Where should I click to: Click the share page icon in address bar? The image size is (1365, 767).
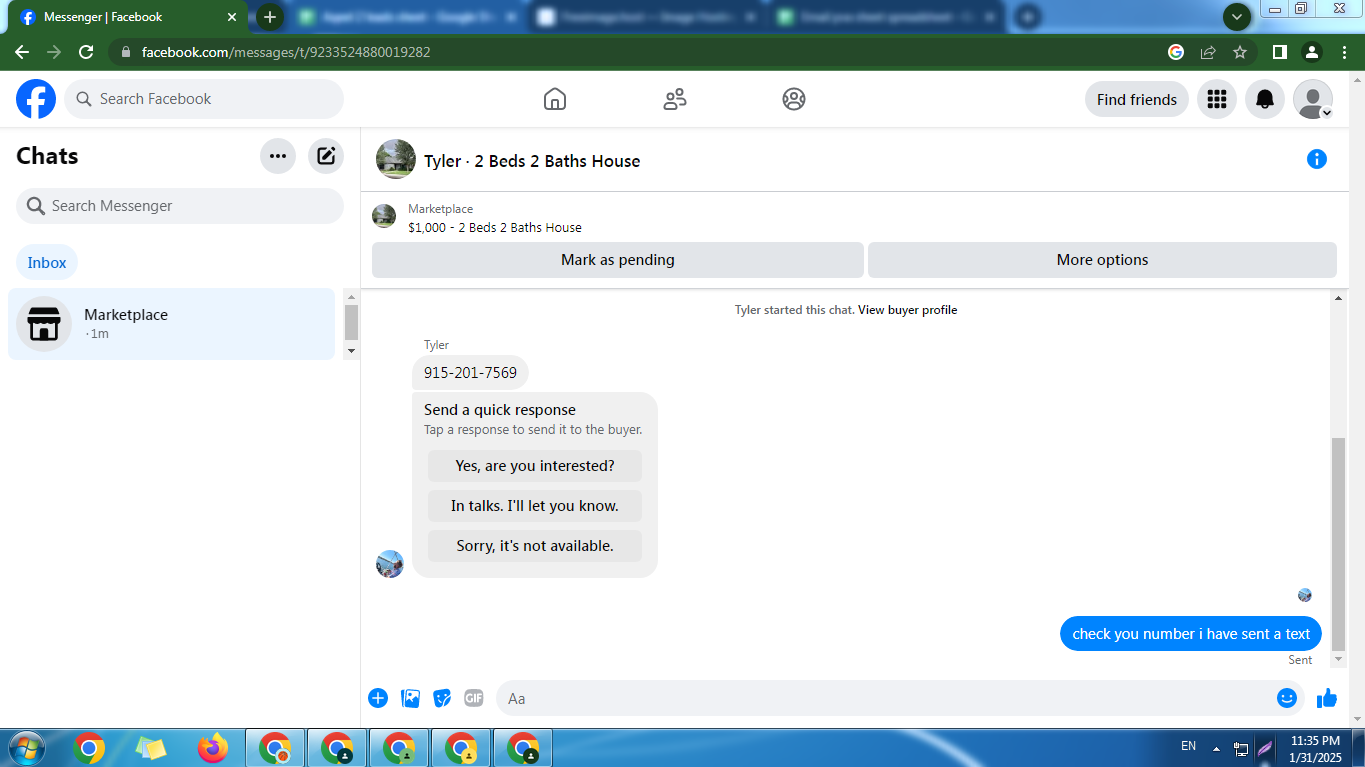[1208, 52]
